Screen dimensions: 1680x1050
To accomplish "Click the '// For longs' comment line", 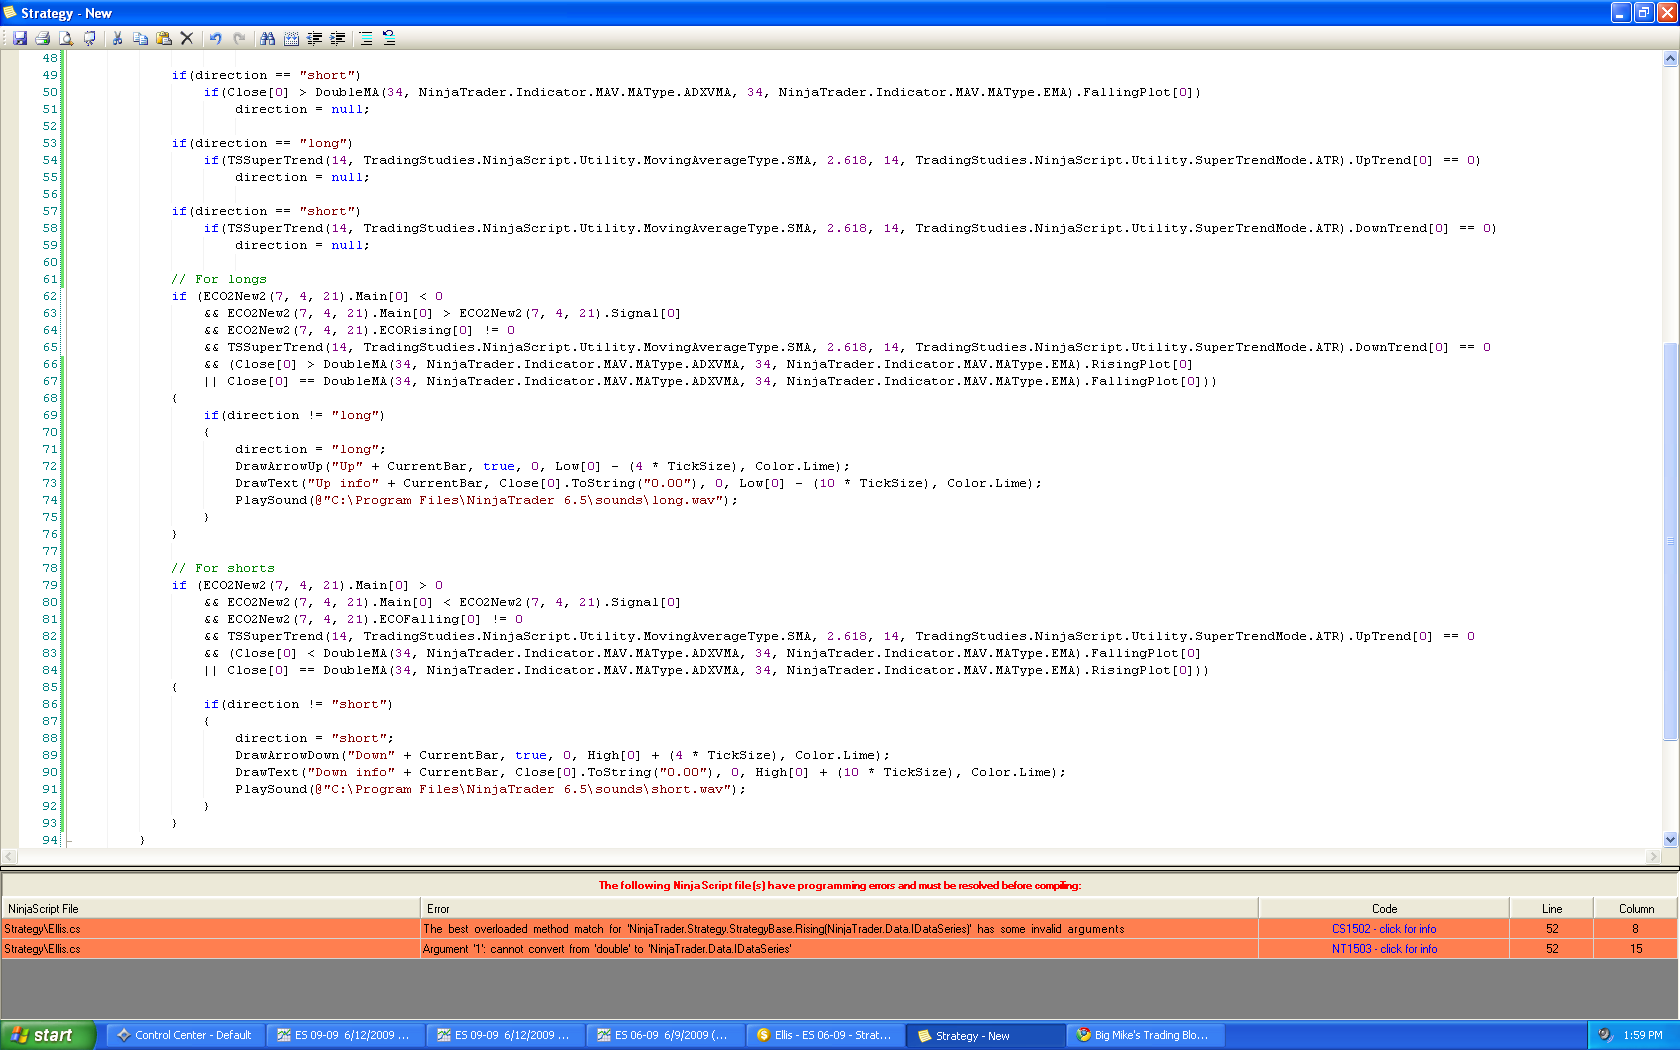I will pos(219,279).
